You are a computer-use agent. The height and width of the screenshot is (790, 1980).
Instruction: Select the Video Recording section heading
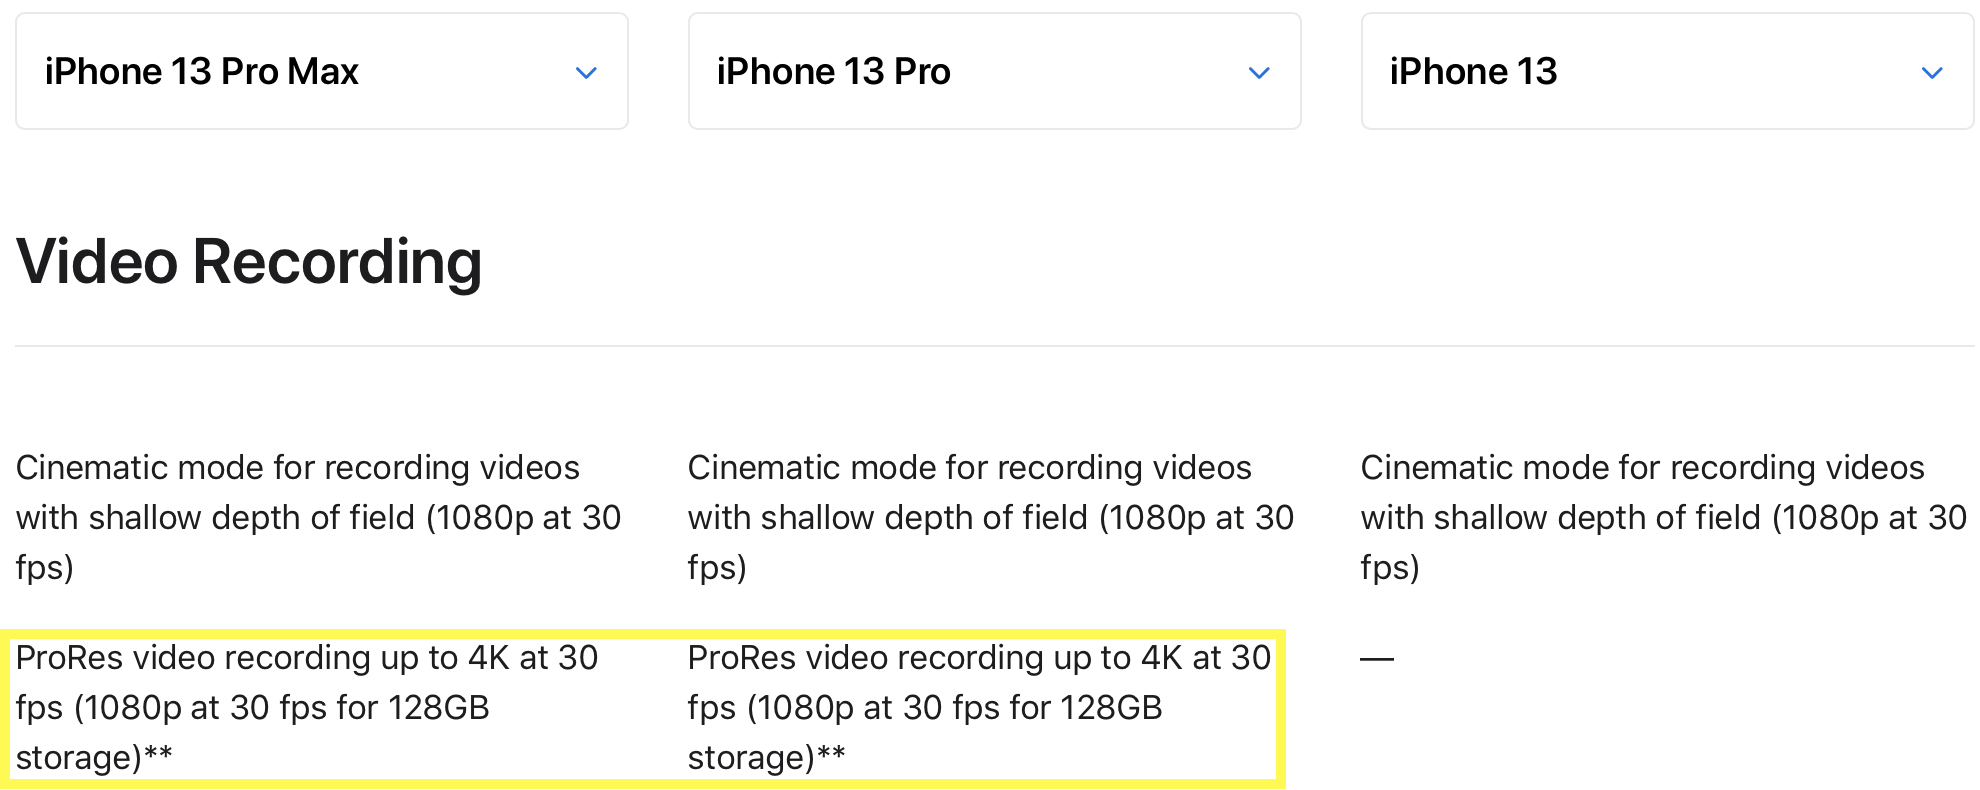(249, 262)
